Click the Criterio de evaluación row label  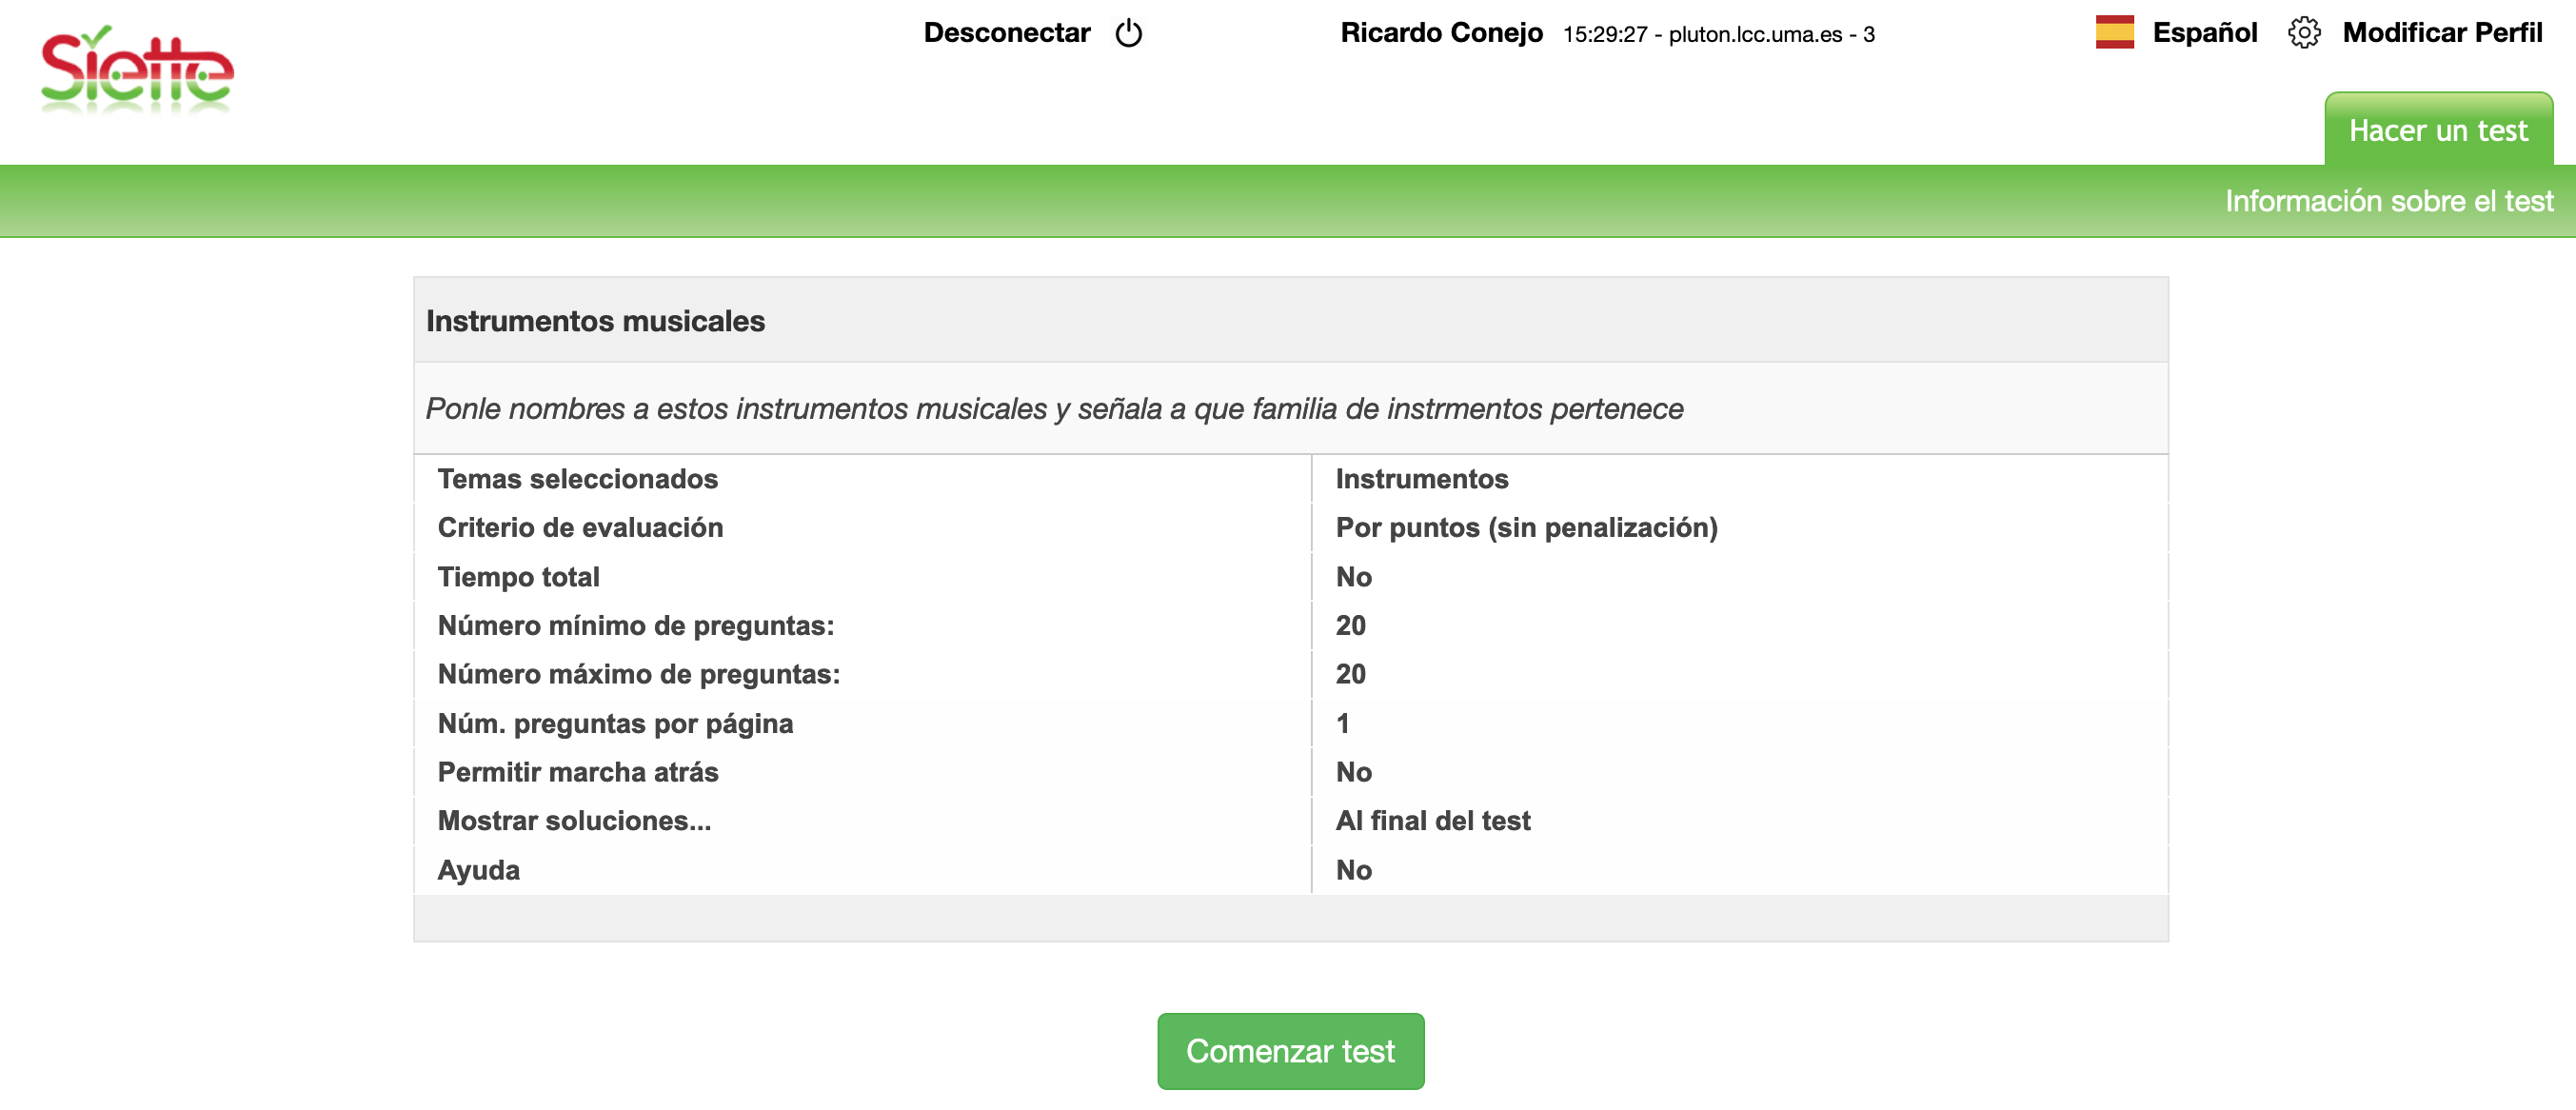(x=580, y=528)
